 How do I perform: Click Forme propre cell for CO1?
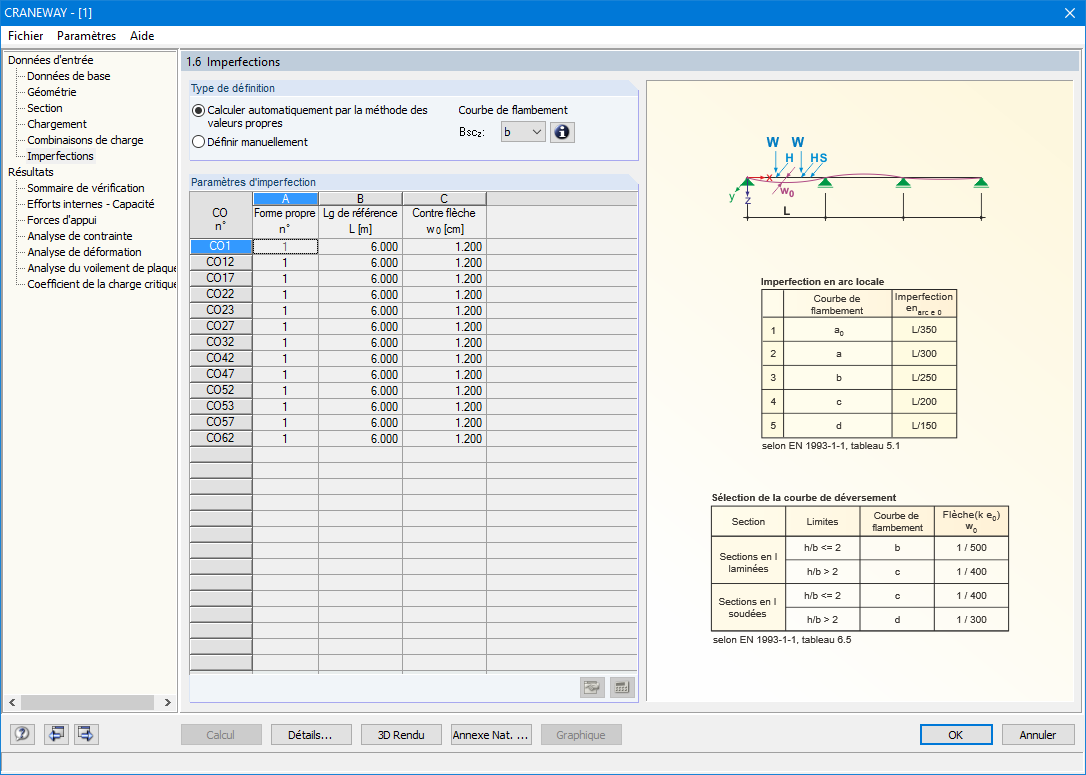[x=285, y=247]
